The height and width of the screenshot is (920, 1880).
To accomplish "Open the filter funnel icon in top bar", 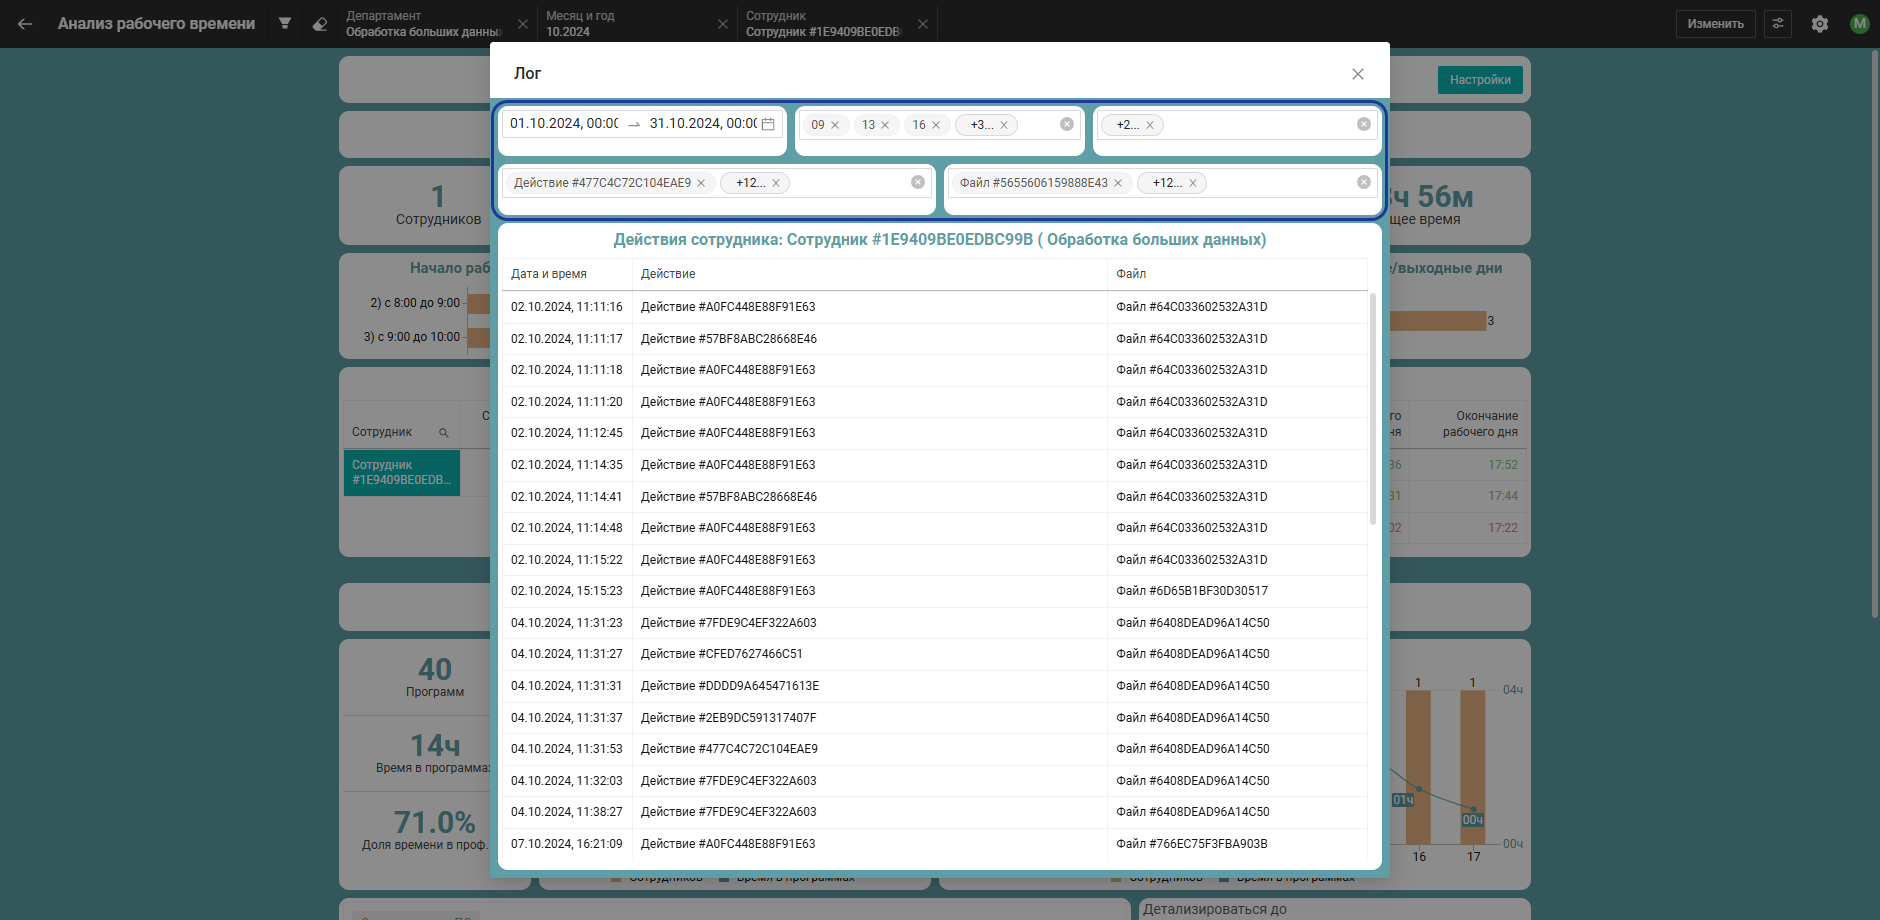I will coord(285,23).
